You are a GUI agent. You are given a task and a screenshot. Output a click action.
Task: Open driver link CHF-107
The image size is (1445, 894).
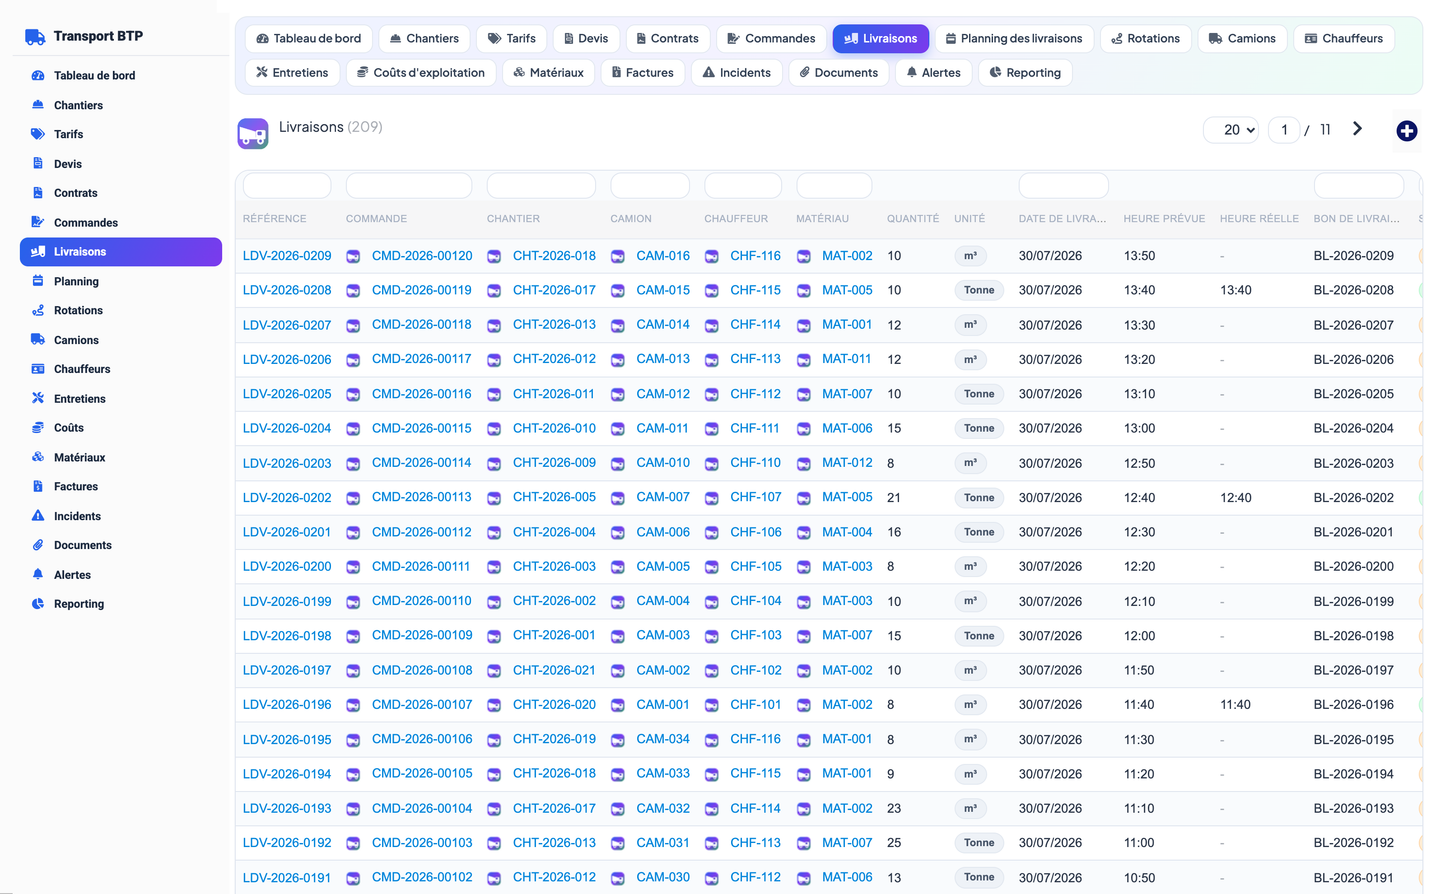[756, 497]
